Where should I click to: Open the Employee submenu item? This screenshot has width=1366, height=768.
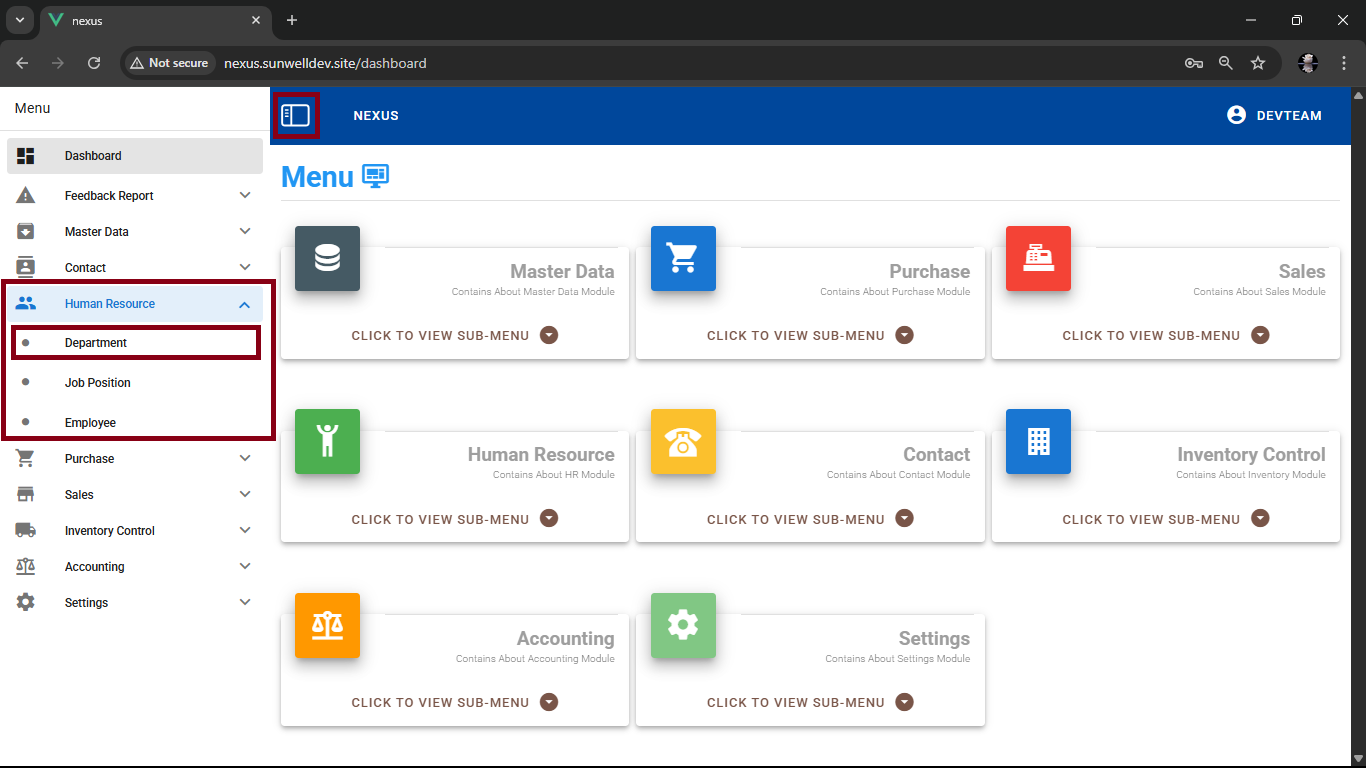coord(90,423)
